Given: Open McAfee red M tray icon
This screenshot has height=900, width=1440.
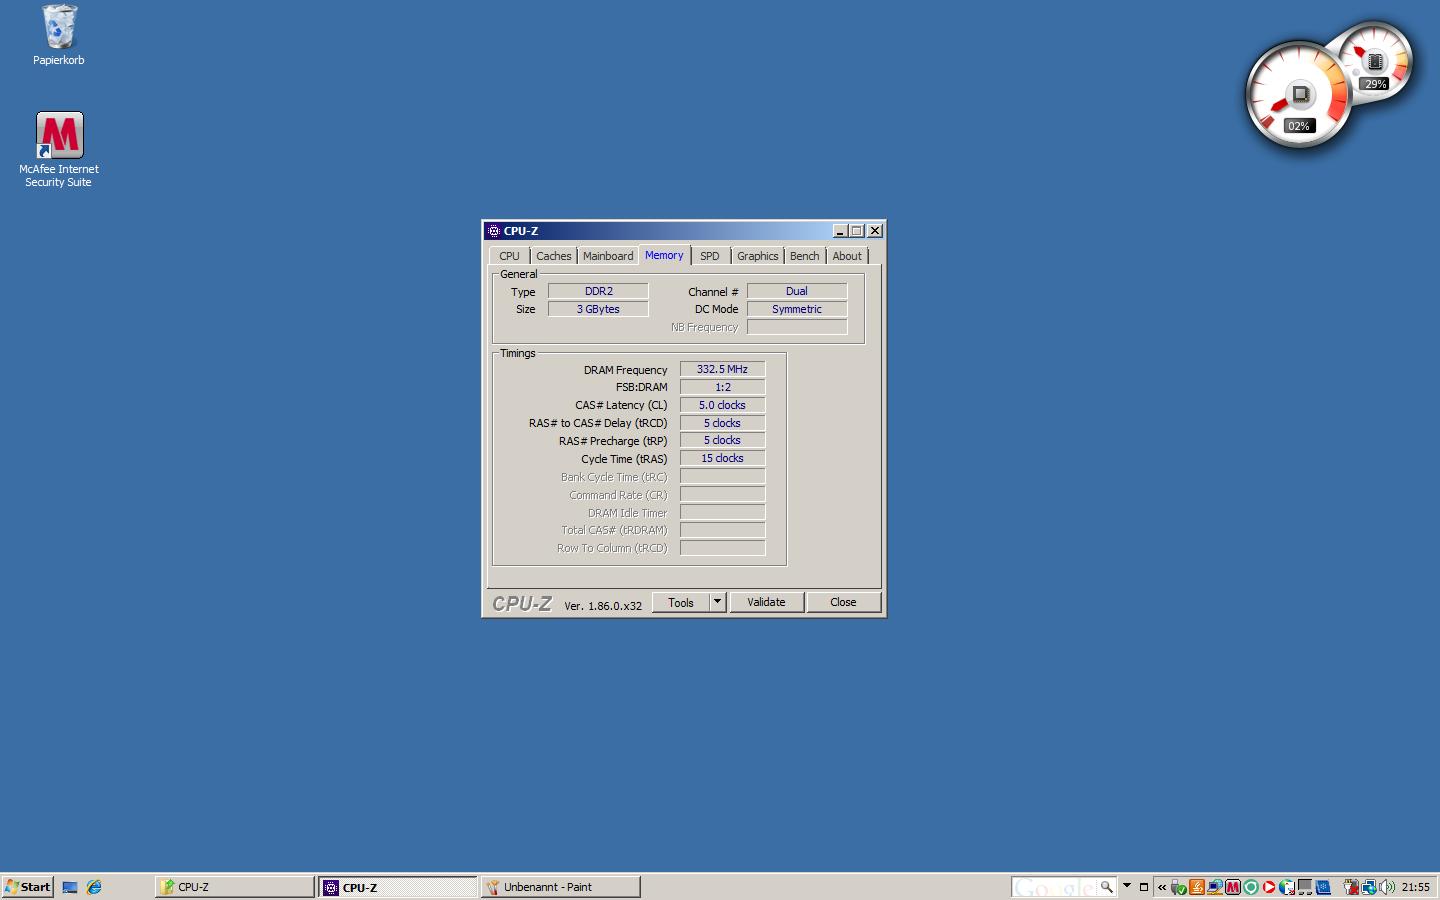Looking at the screenshot, I should pyautogui.click(x=1233, y=887).
